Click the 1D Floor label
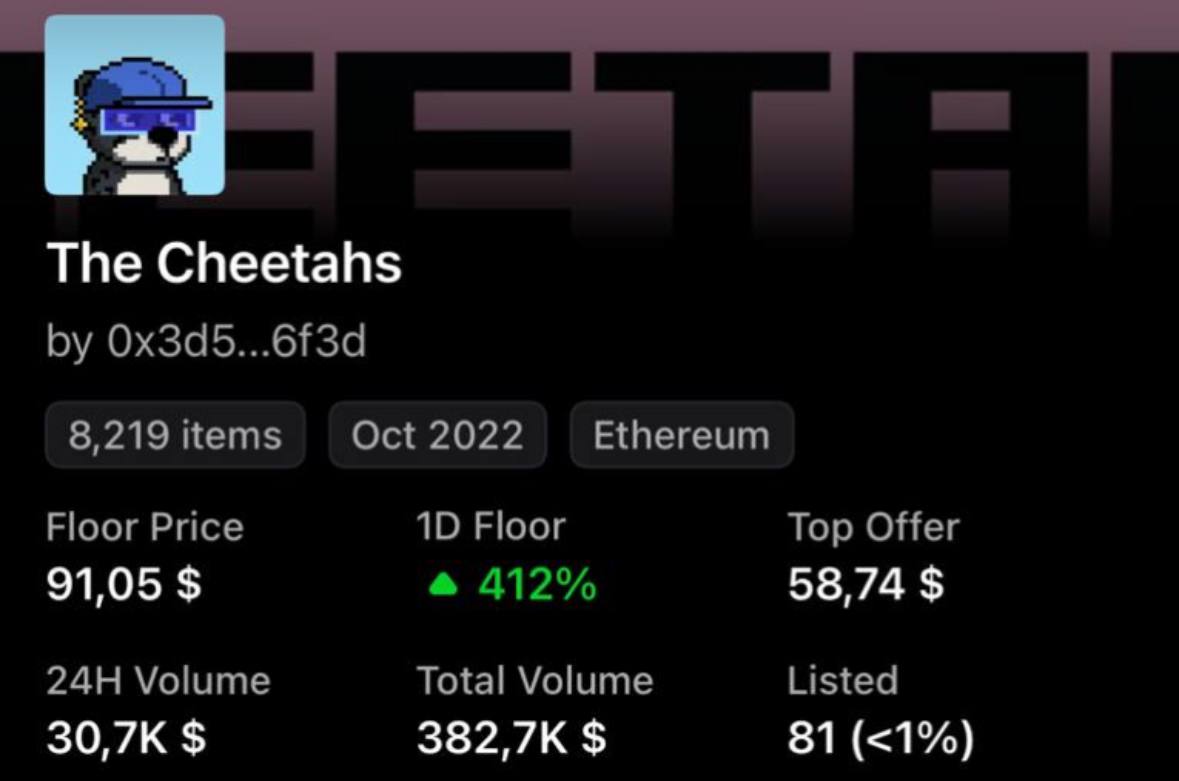The height and width of the screenshot is (781, 1179). point(491,527)
